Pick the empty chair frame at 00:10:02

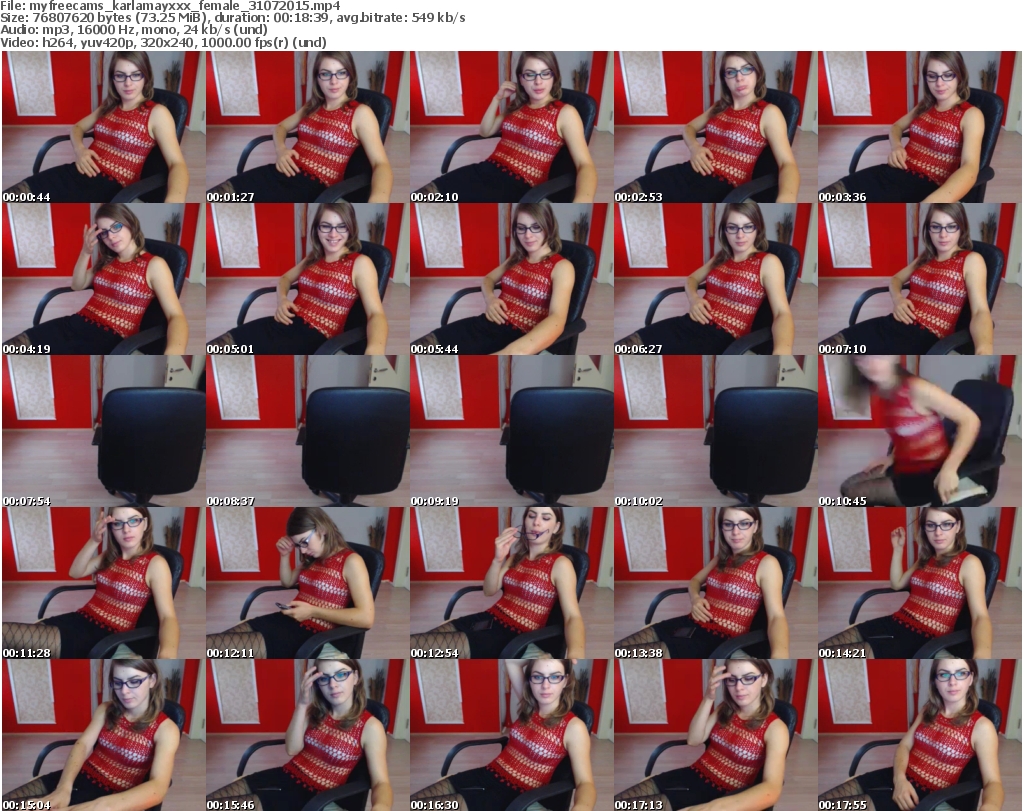pyautogui.click(x=715, y=431)
